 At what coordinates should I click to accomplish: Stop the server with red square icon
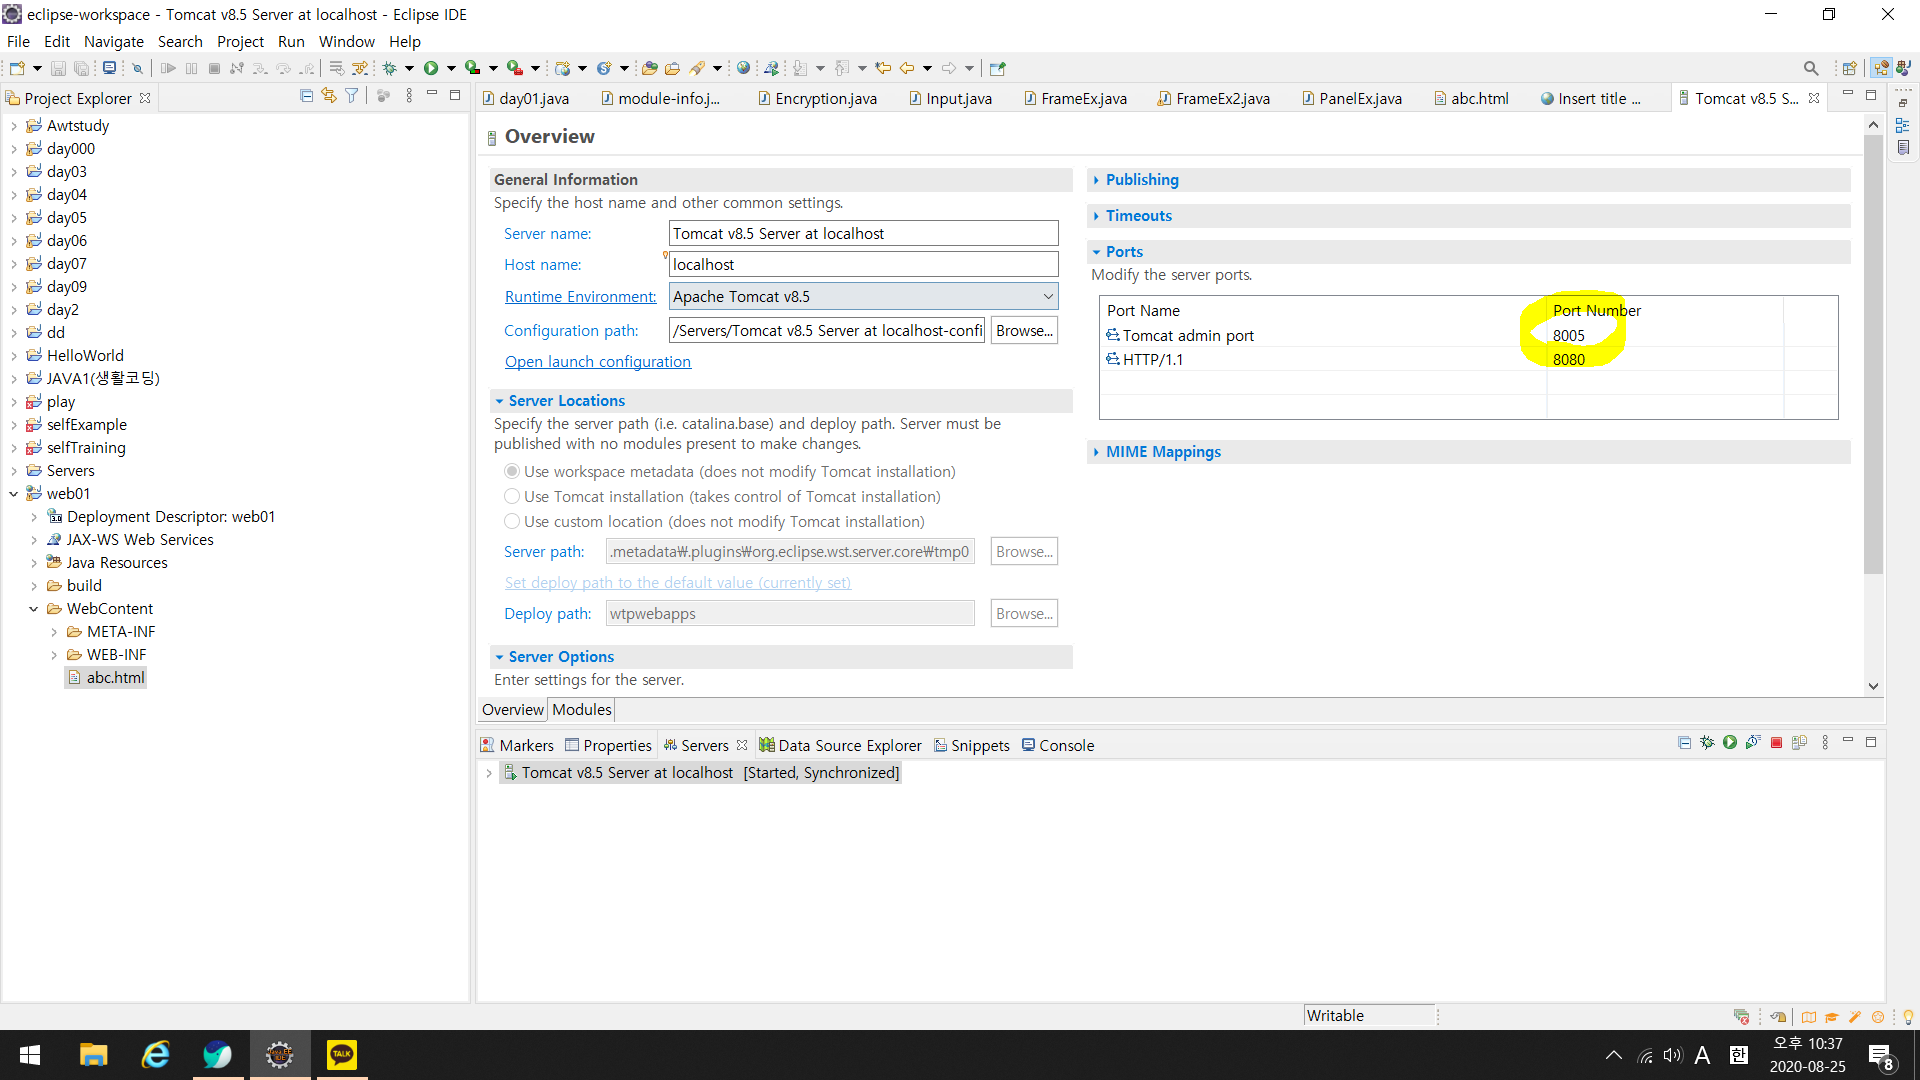1776,743
